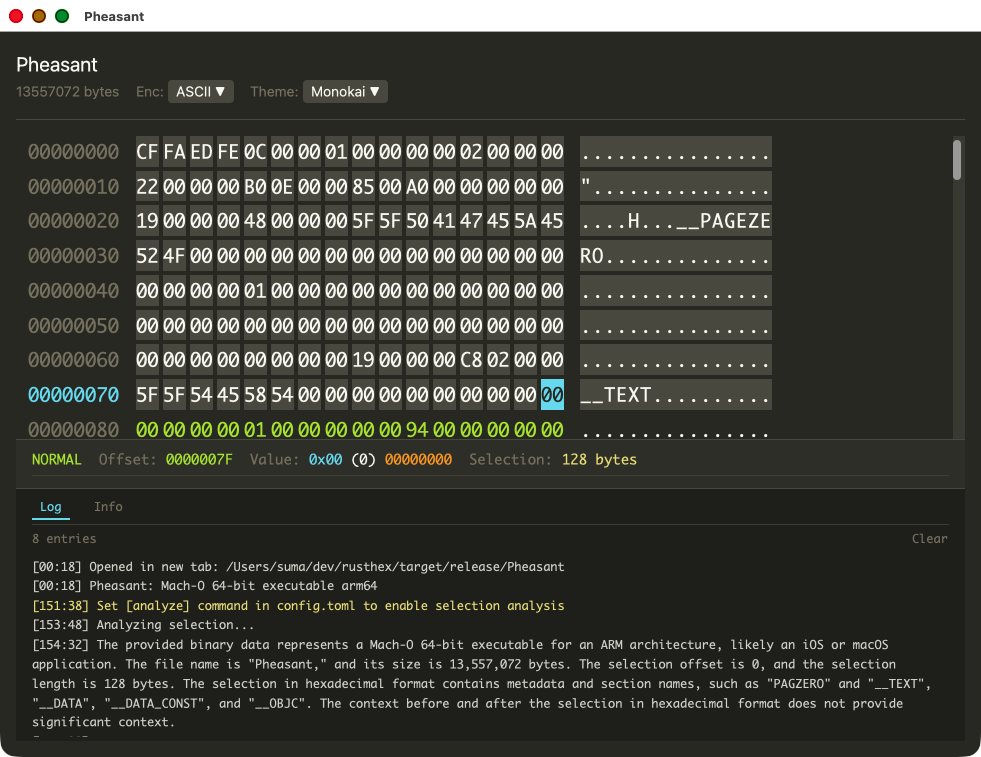The width and height of the screenshot is (981, 757).
Task: Click the CF byte at offset zero
Action: pyautogui.click(x=146, y=152)
